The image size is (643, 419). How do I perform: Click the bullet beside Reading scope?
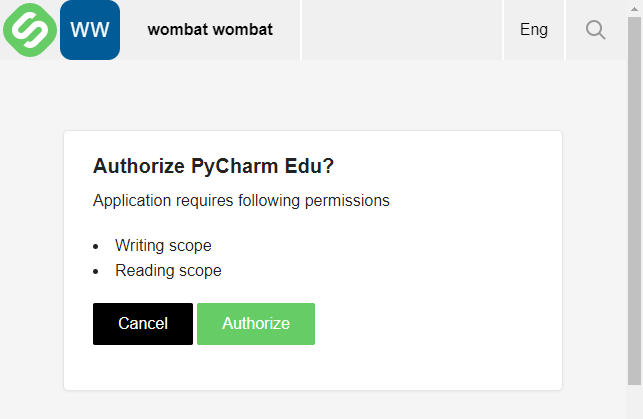[96, 271]
